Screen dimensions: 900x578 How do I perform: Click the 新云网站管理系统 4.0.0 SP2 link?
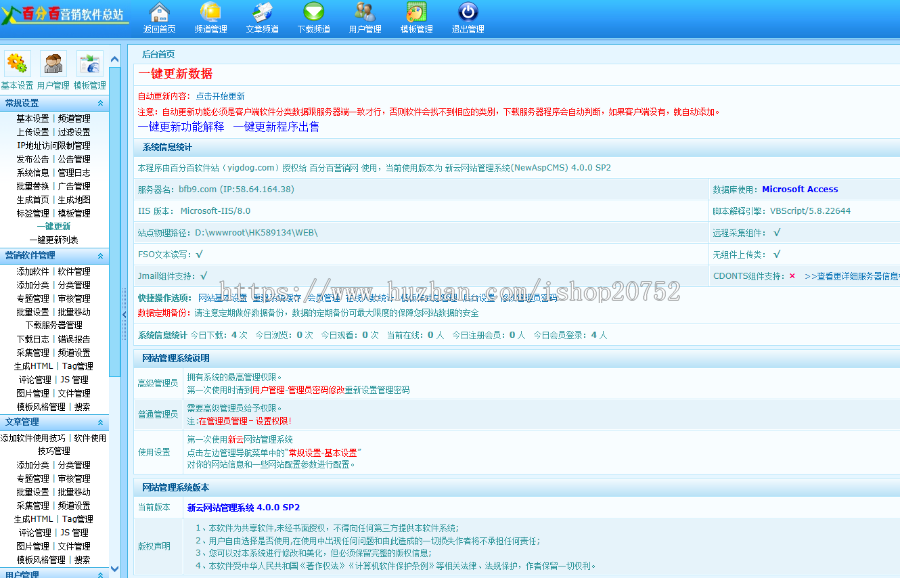[x=244, y=506]
